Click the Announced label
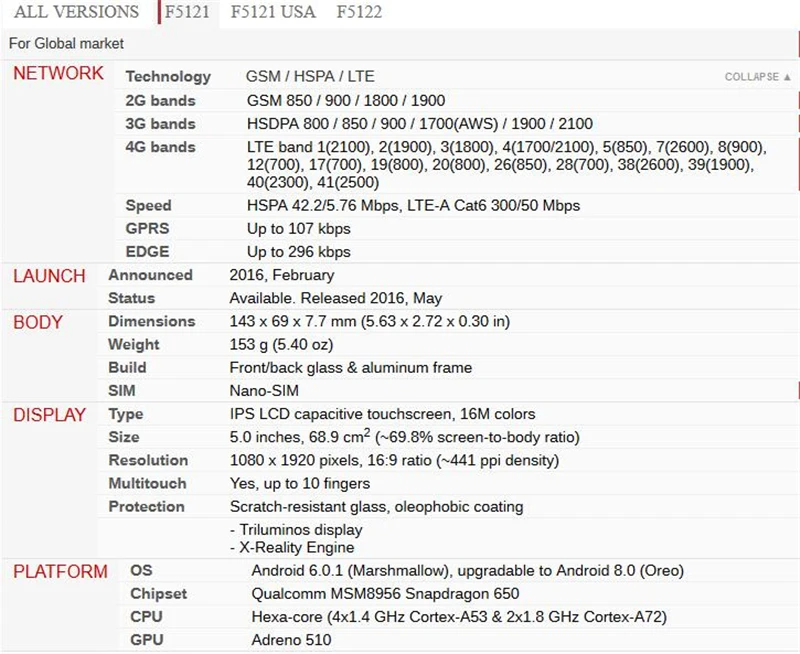The image size is (800, 654). tap(151, 275)
